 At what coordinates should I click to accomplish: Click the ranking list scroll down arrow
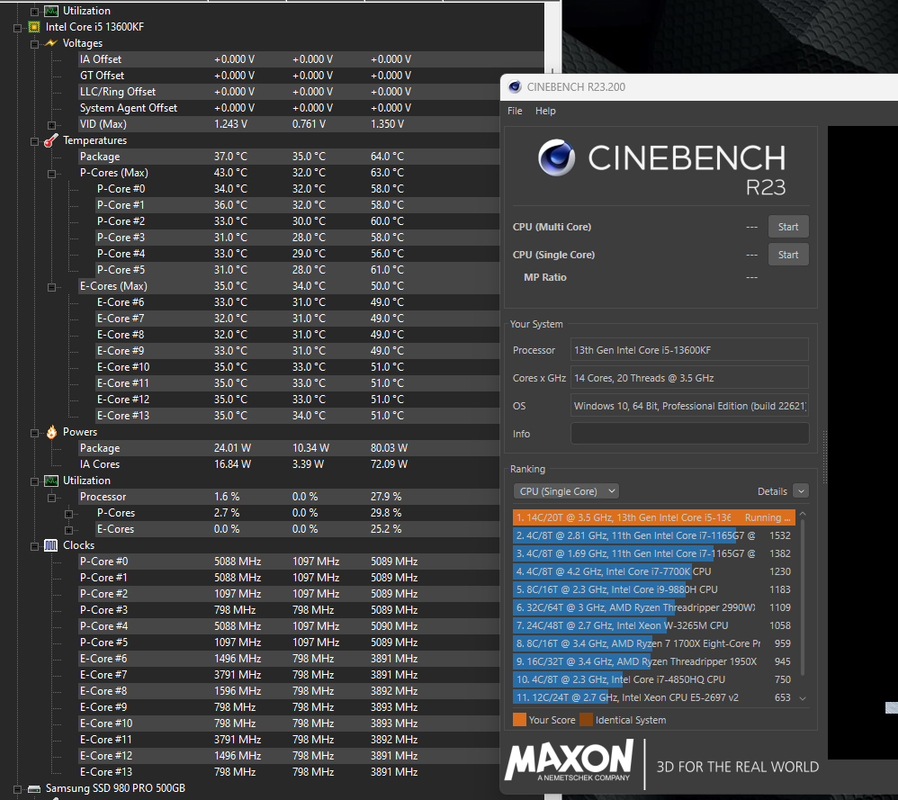click(x=802, y=698)
